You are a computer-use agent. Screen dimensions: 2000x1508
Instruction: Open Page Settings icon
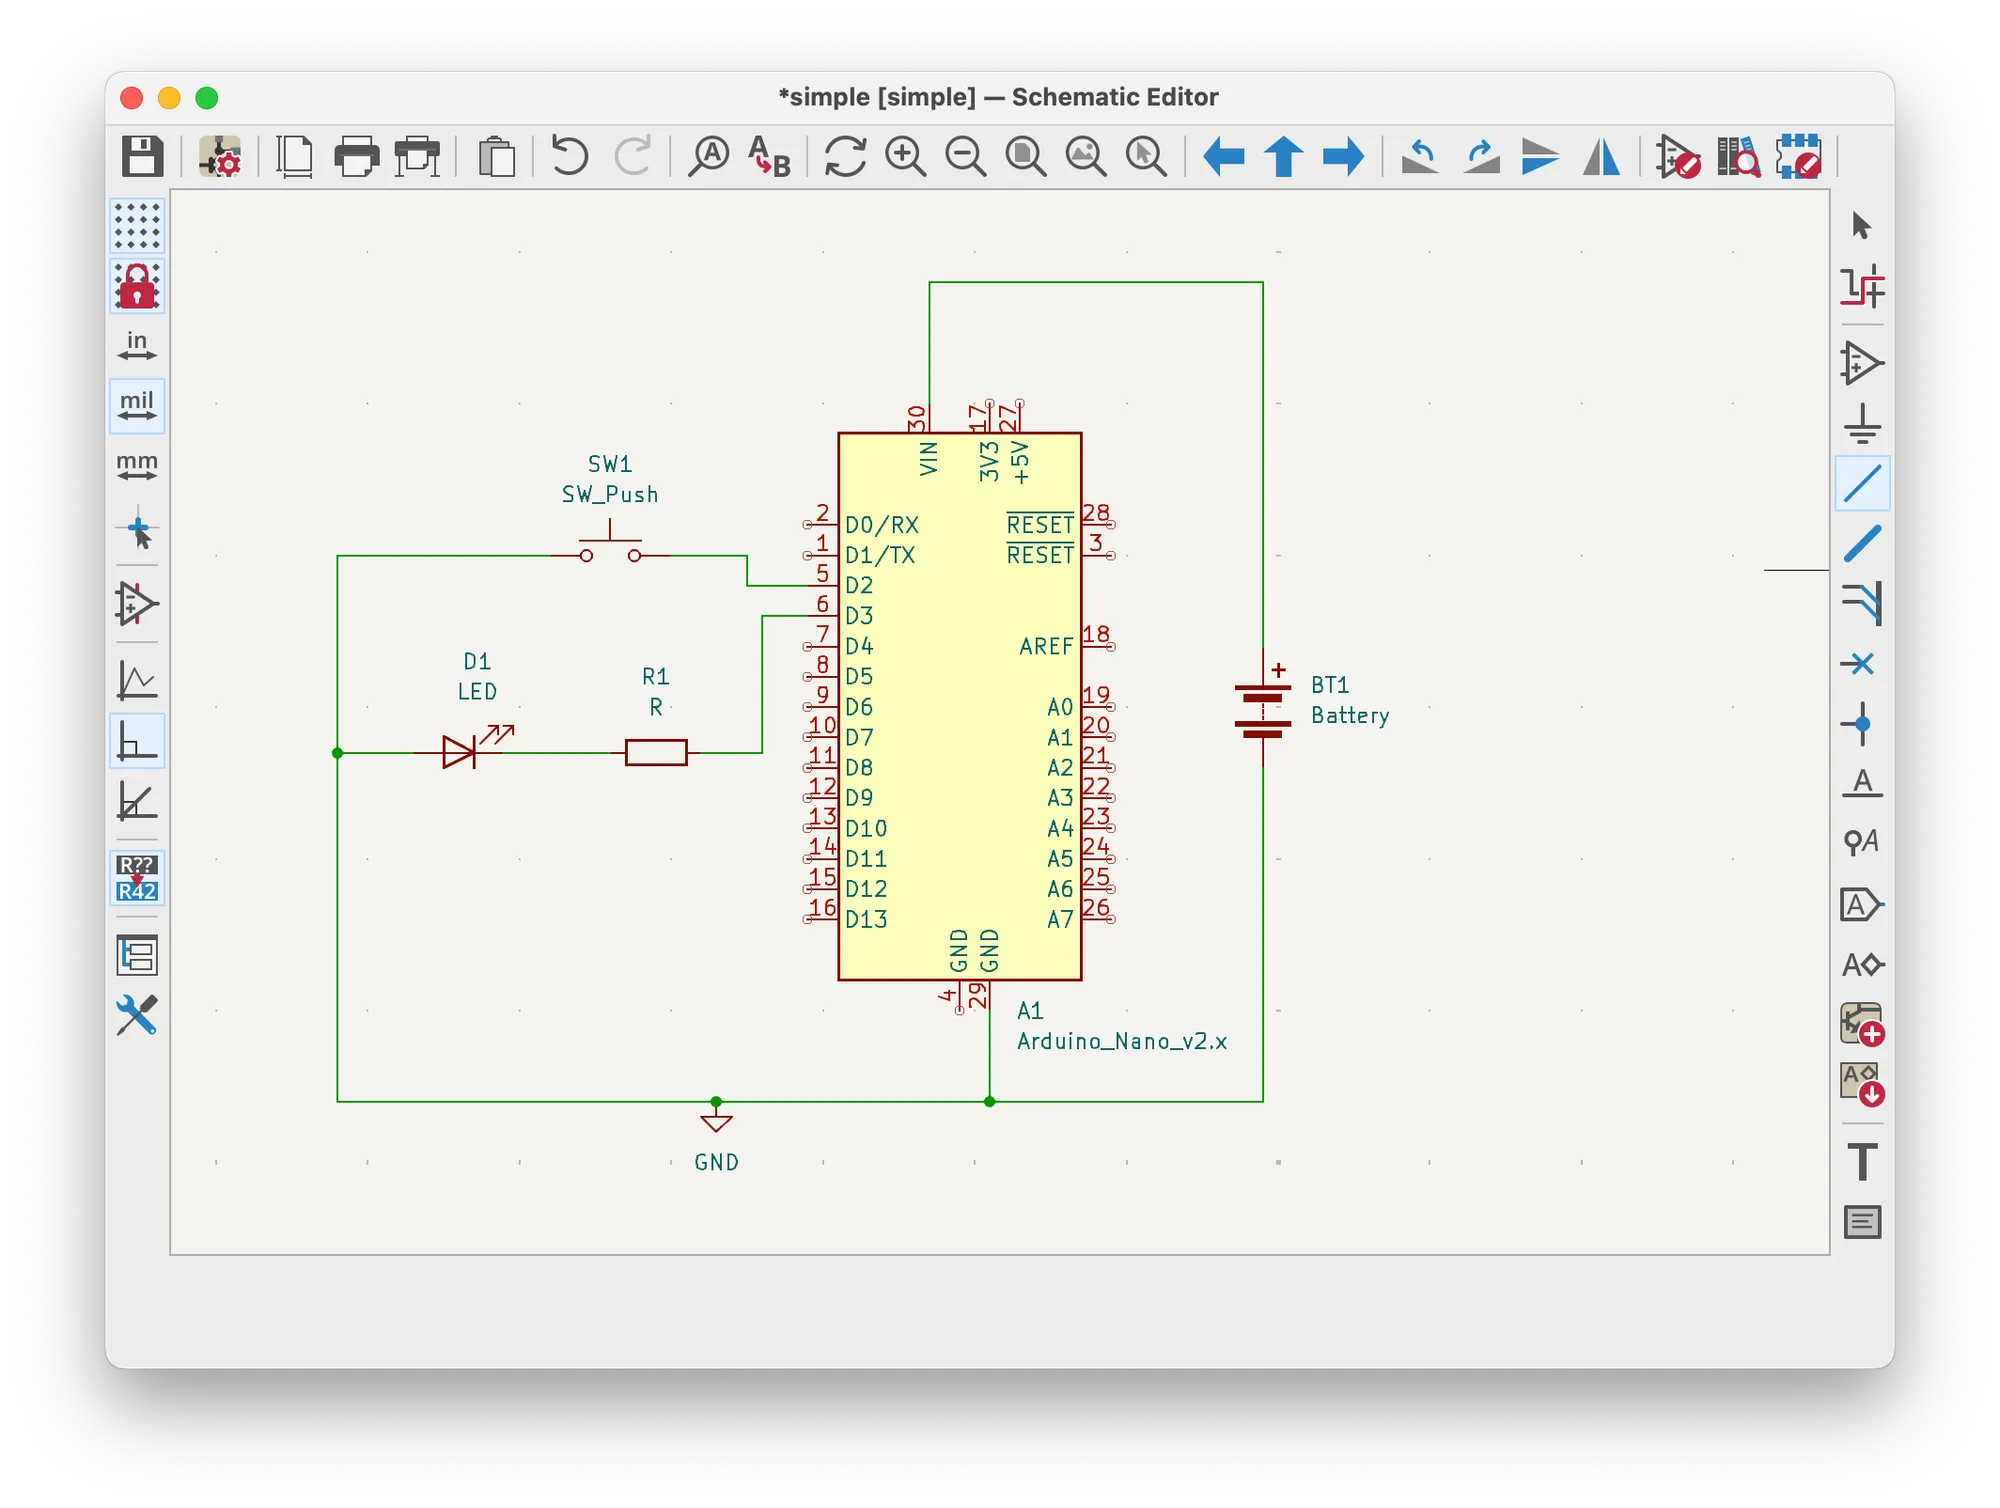point(295,157)
